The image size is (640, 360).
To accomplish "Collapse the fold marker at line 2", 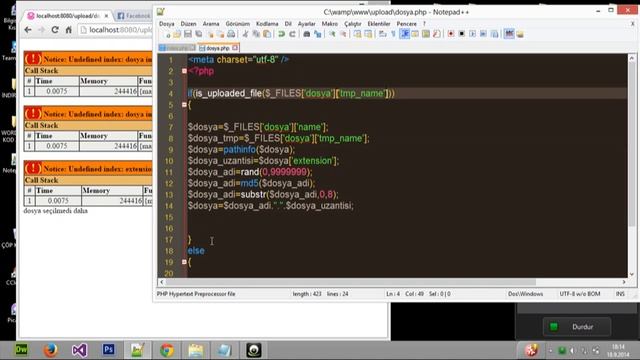I will tap(184, 71).
